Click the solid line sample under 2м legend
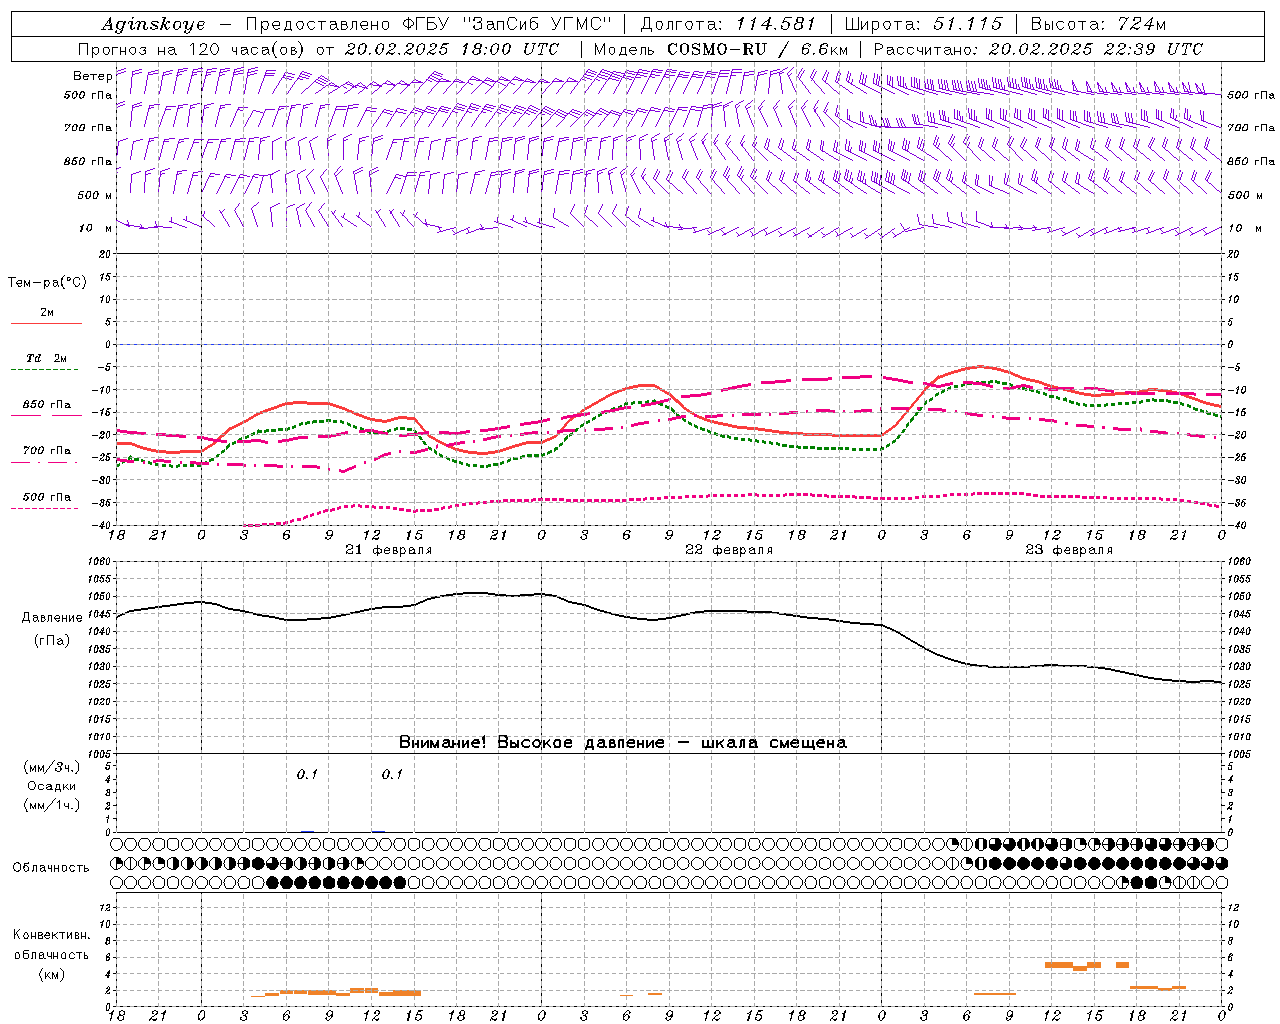Screen dimensions: 1280x1024 pos(46,324)
